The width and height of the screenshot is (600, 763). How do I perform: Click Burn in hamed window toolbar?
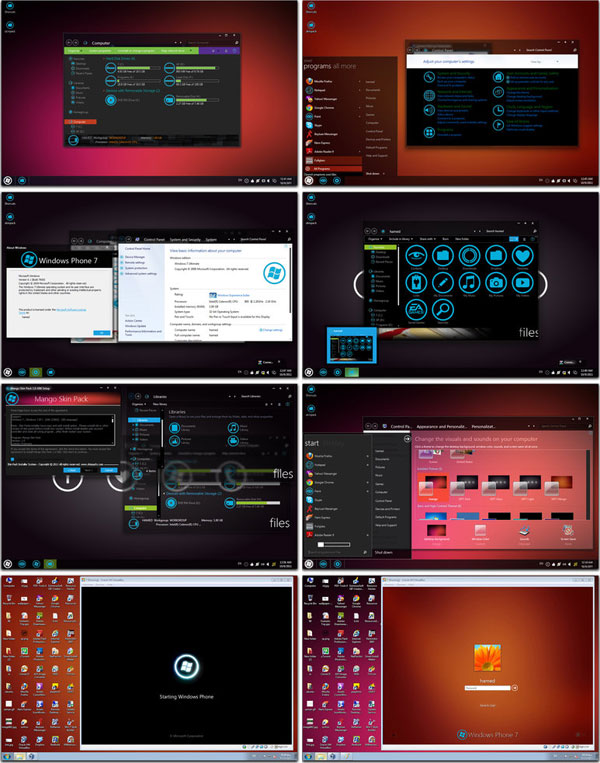coord(446,239)
